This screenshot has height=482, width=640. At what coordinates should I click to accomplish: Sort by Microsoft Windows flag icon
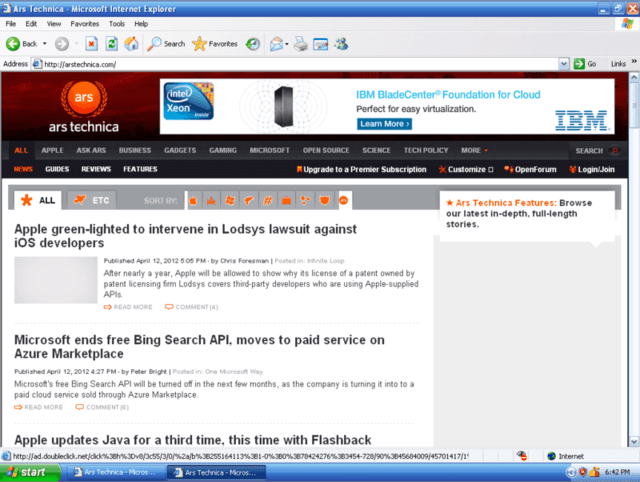pyautogui.click(x=230, y=200)
